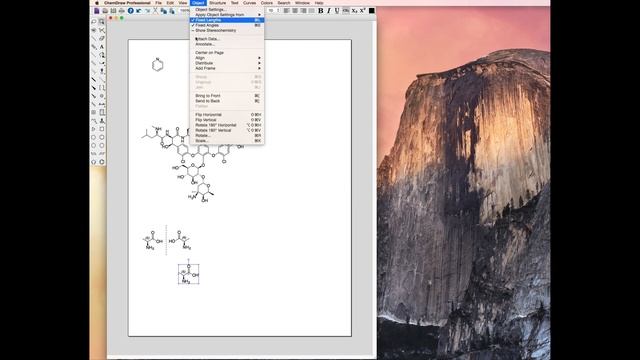Apply Subscript formatting button
Viewport: 640px width, 360px height.
[354, 11]
